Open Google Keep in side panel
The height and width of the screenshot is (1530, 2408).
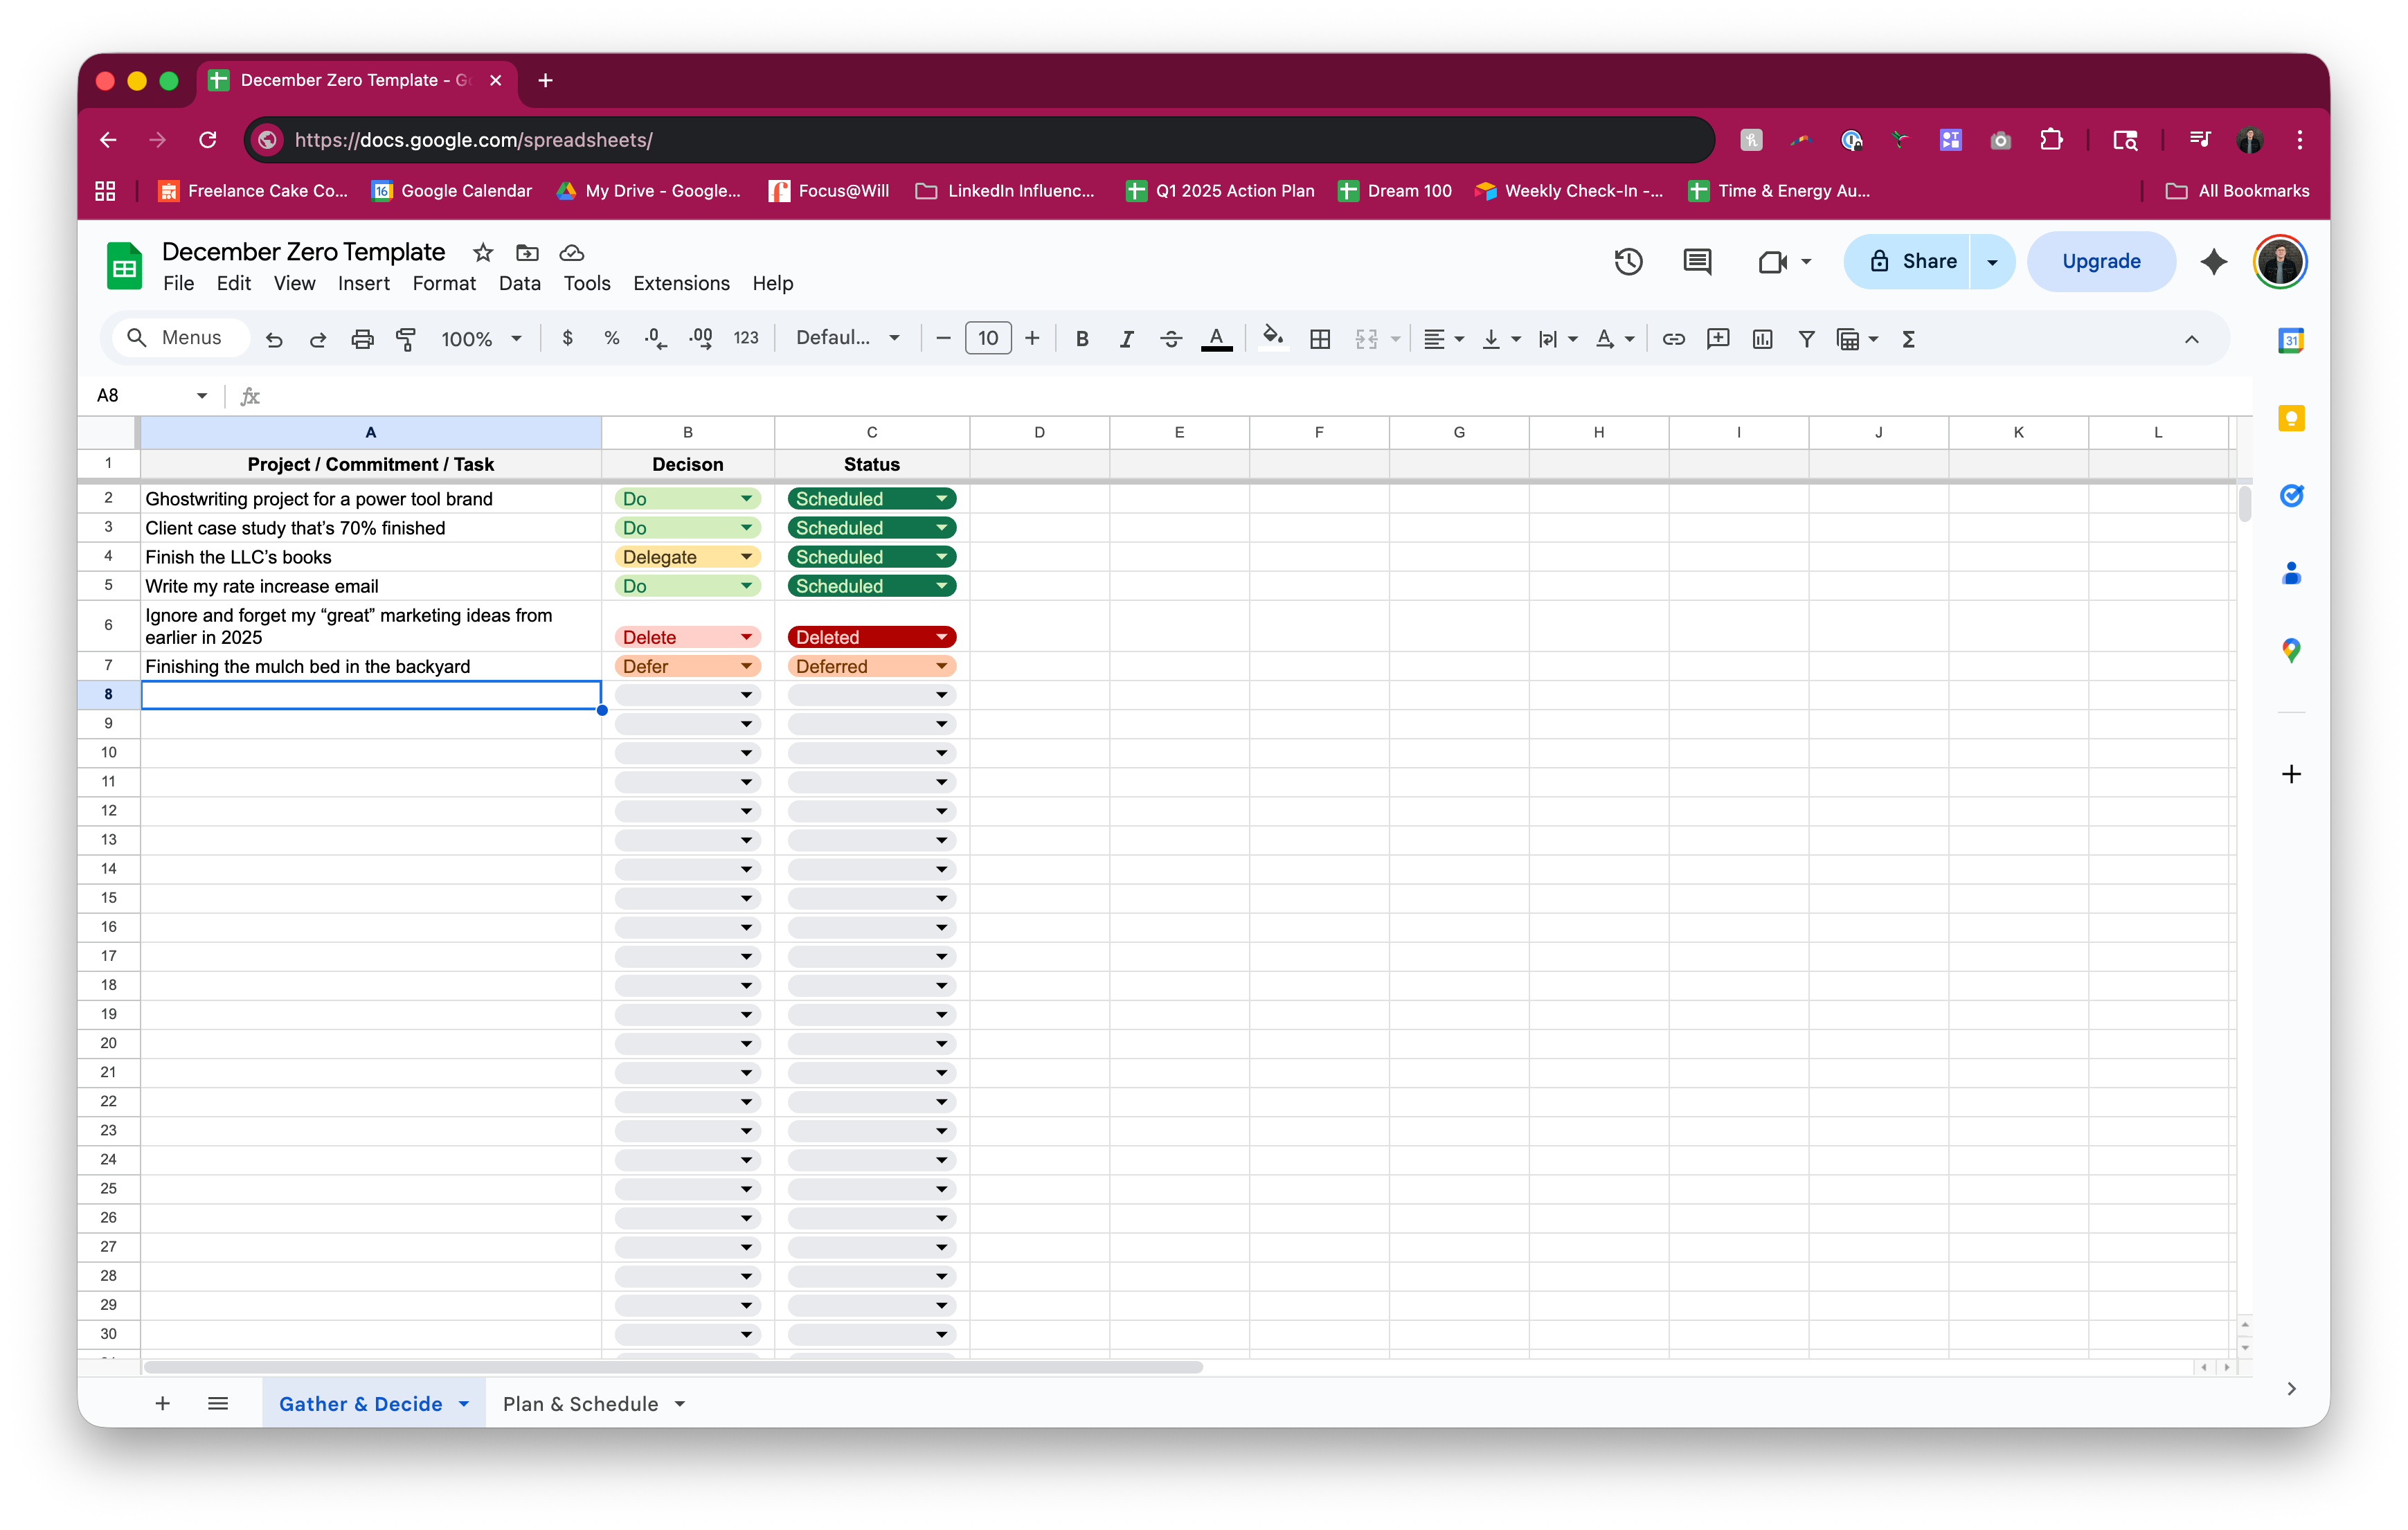(x=2290, y=418)
